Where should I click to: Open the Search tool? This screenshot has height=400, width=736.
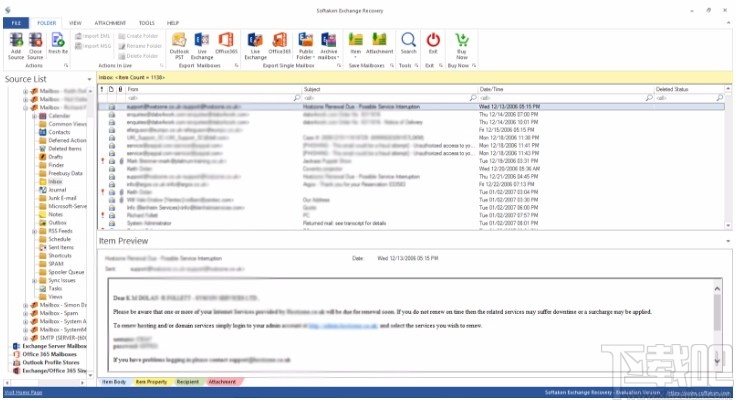[x=408, y=43]
